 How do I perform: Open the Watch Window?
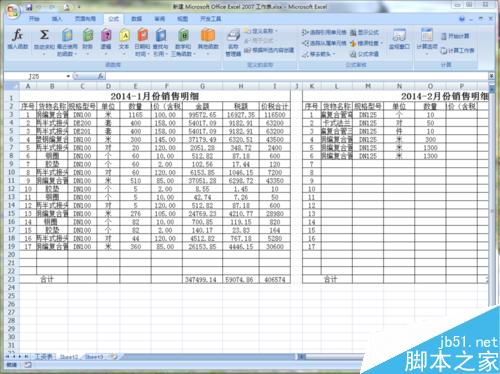[399, 39]
